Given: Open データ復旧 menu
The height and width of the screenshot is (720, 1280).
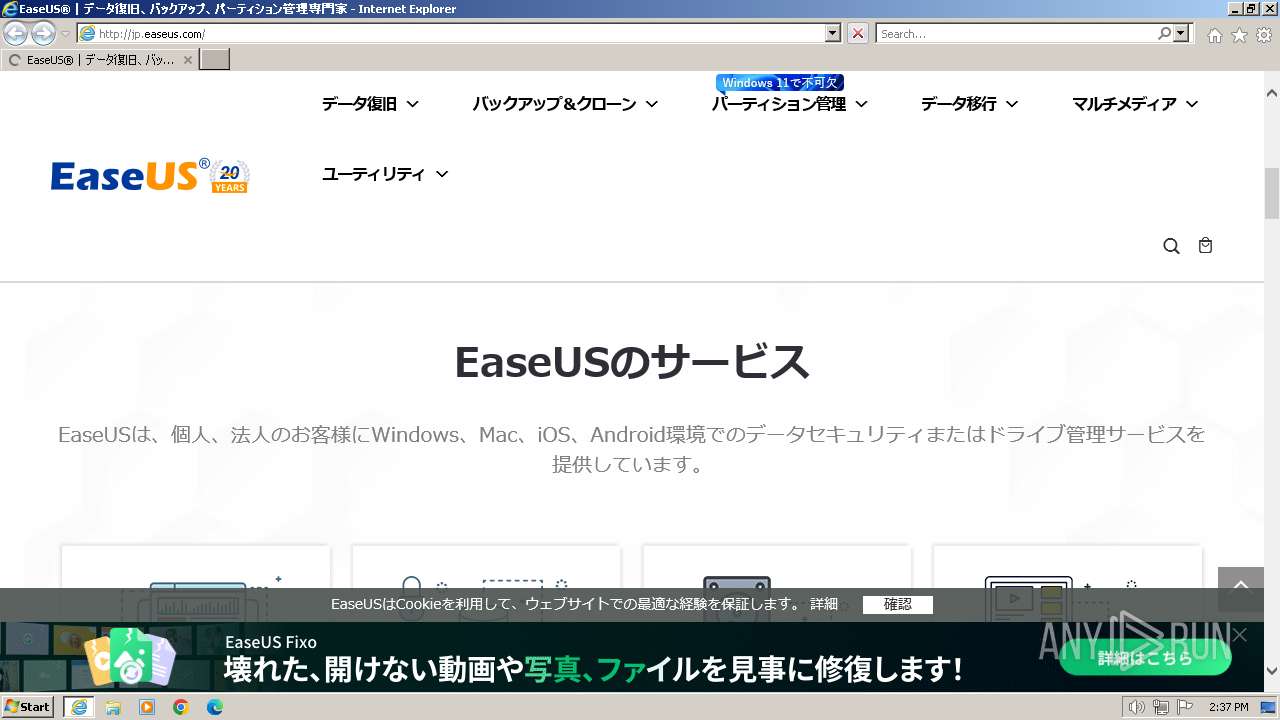Looking at the screenshot, I should 370,104.
